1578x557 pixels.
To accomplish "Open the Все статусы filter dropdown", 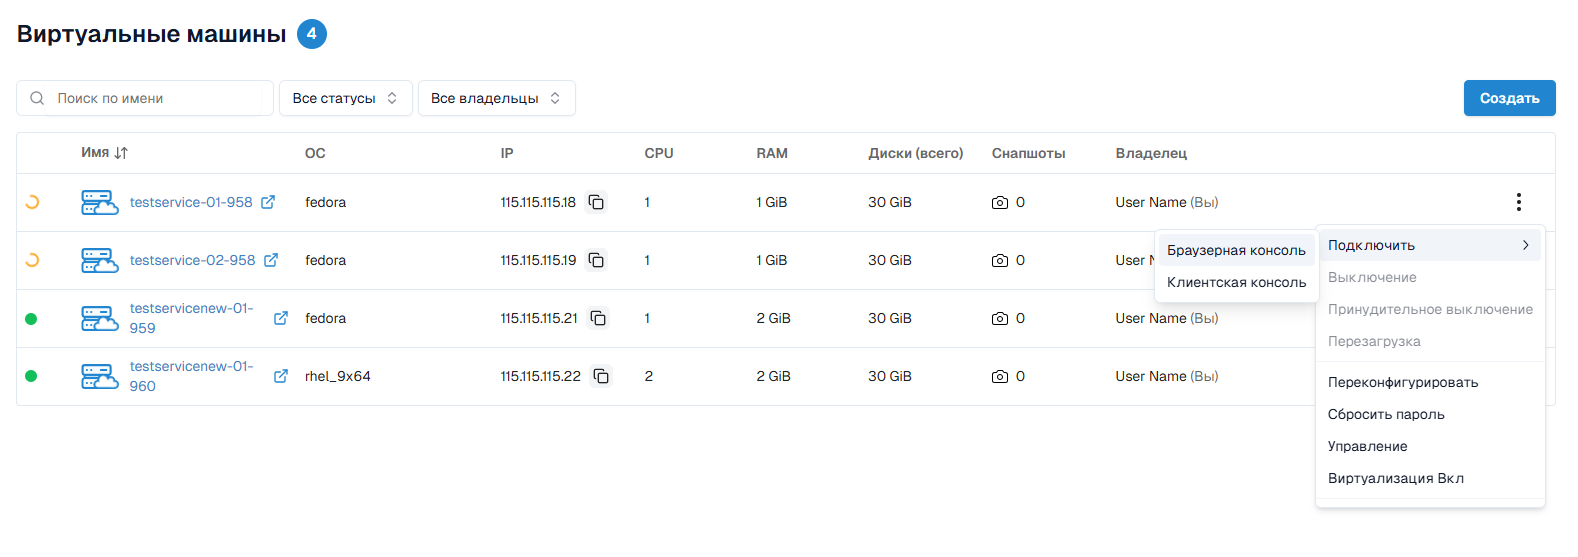I will 345,98.
